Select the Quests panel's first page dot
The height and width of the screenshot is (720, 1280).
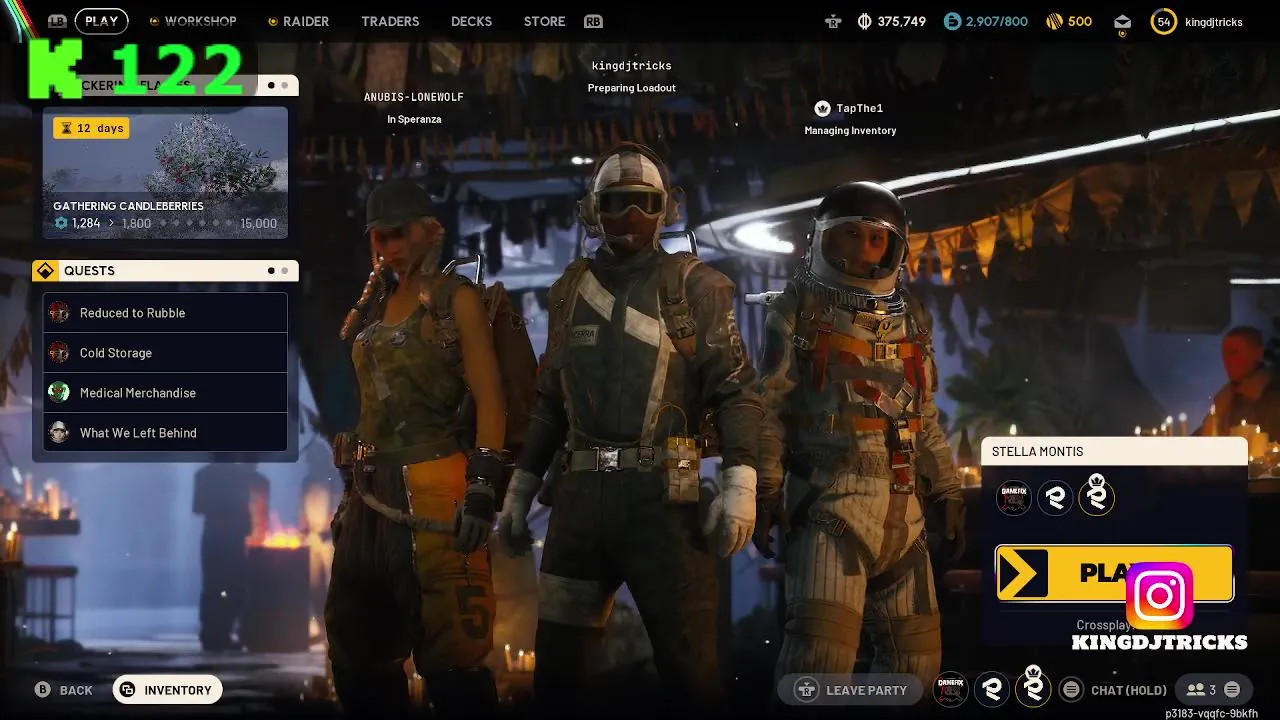pos(271,271)
